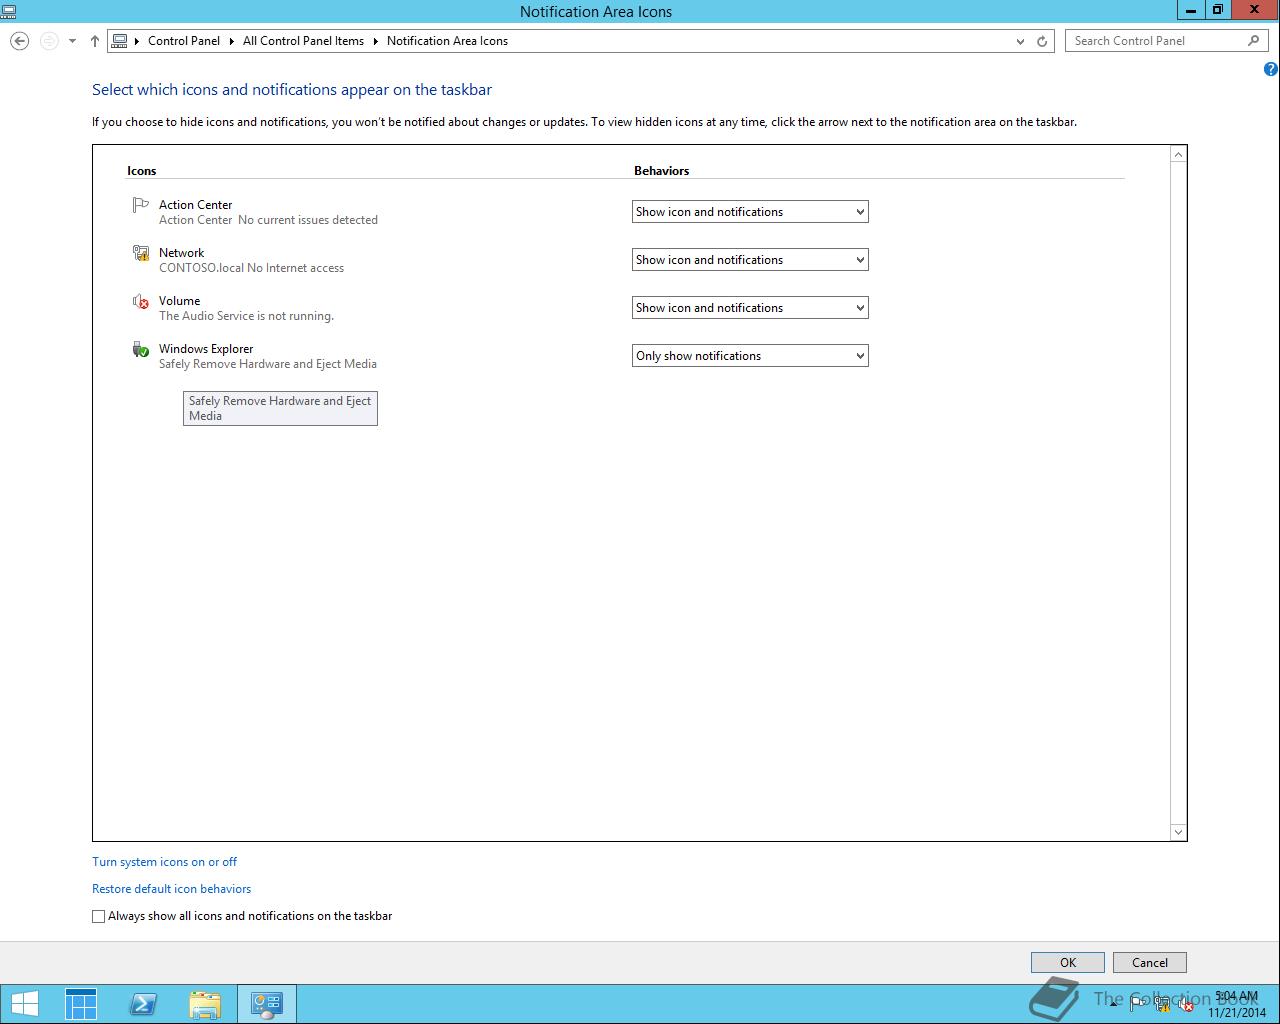Viewport: 1280px width, 1024px height.
Task: Click the list scrollbar up arrow
Action: coord(1178,154)
